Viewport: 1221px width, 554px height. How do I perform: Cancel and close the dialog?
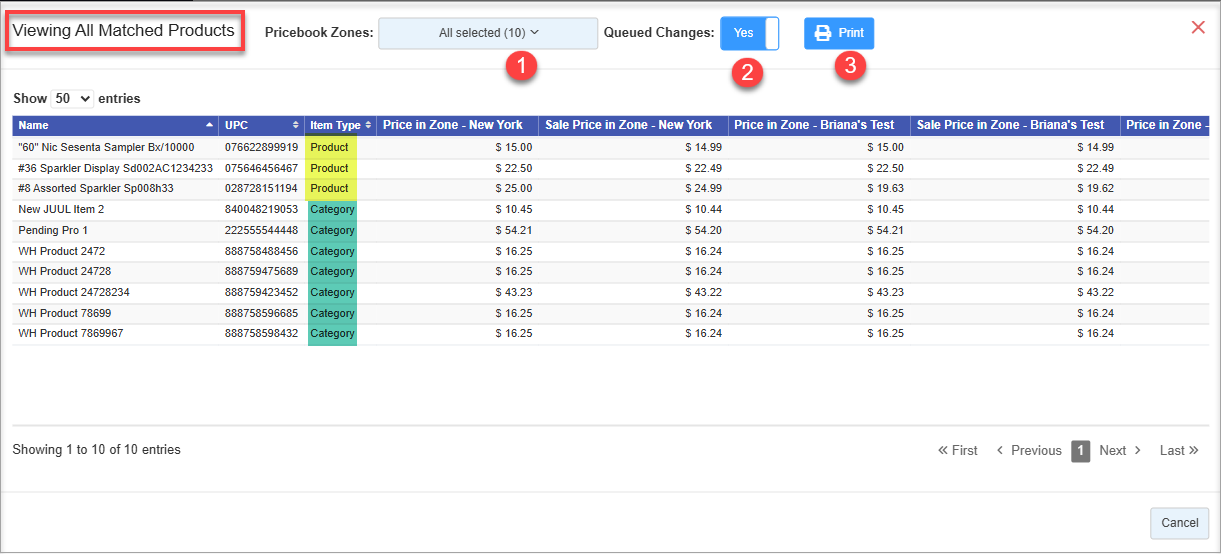point(1180,523)
